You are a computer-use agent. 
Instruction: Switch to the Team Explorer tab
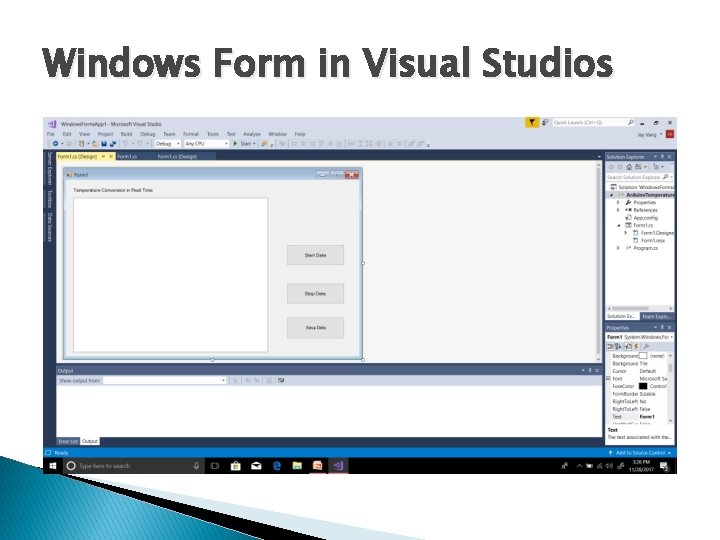tap(657, 316)
